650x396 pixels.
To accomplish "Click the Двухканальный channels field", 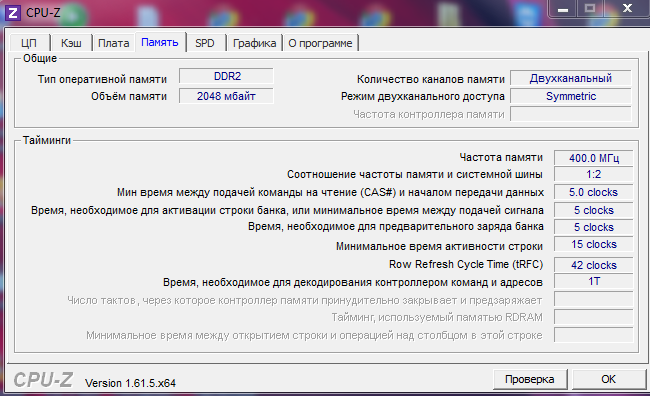I will click(571, 78).
